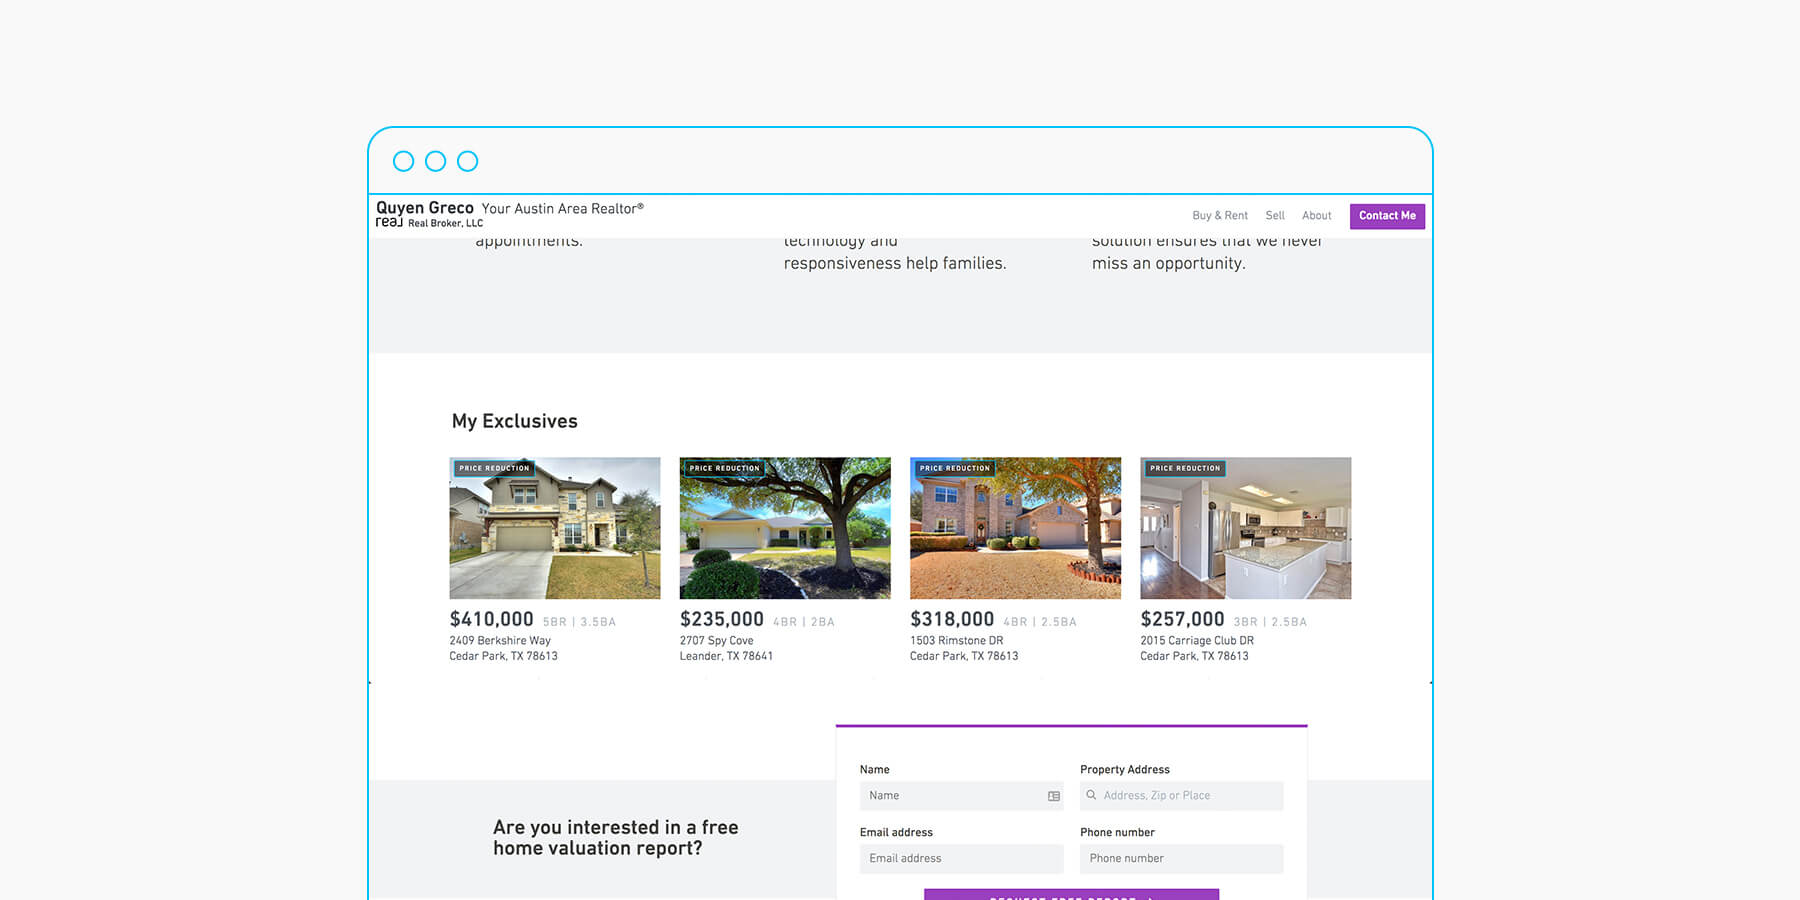Click the 4BR | 2BA details text
The height and width of the screenshot is (900, 1800).
click(x=803, y=622)
